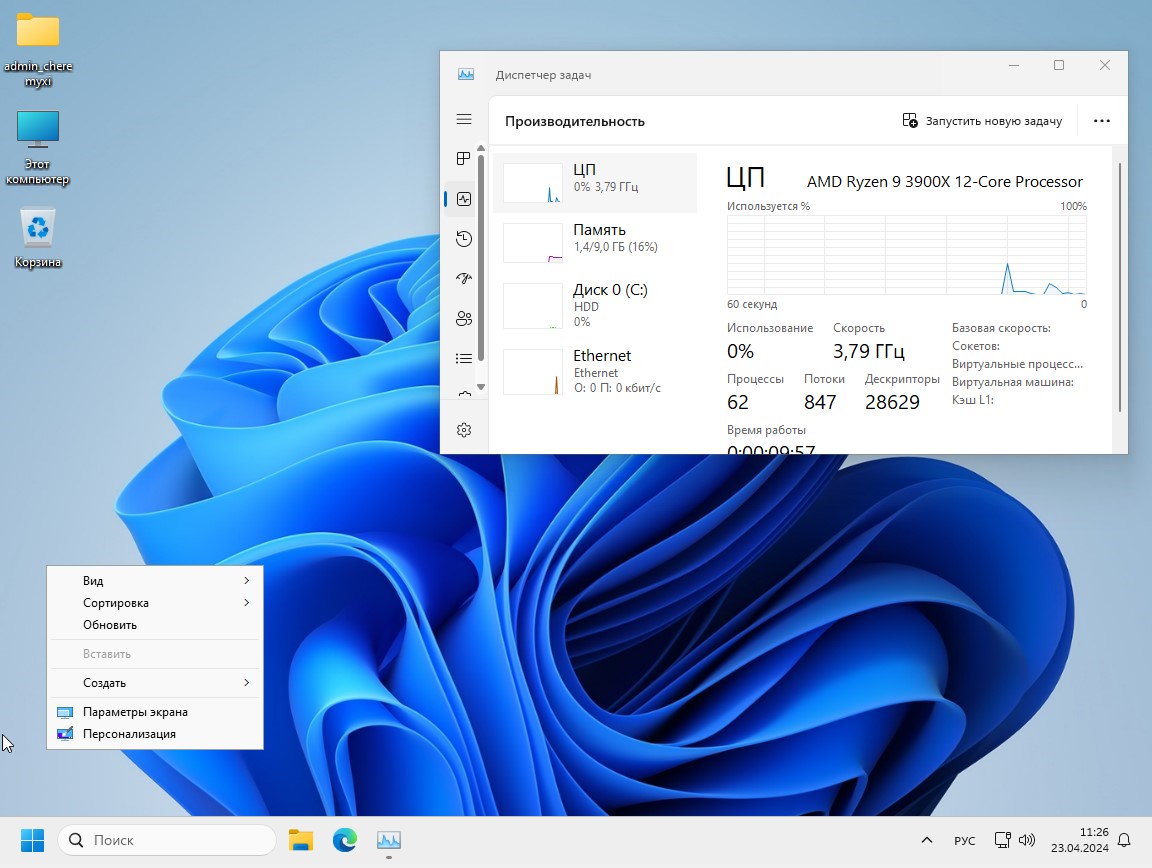This screenshot has width=1152, height=868.
Task: Click the AMD Ryzen 9 3900X processor name
Action: (x=945, y=182)
